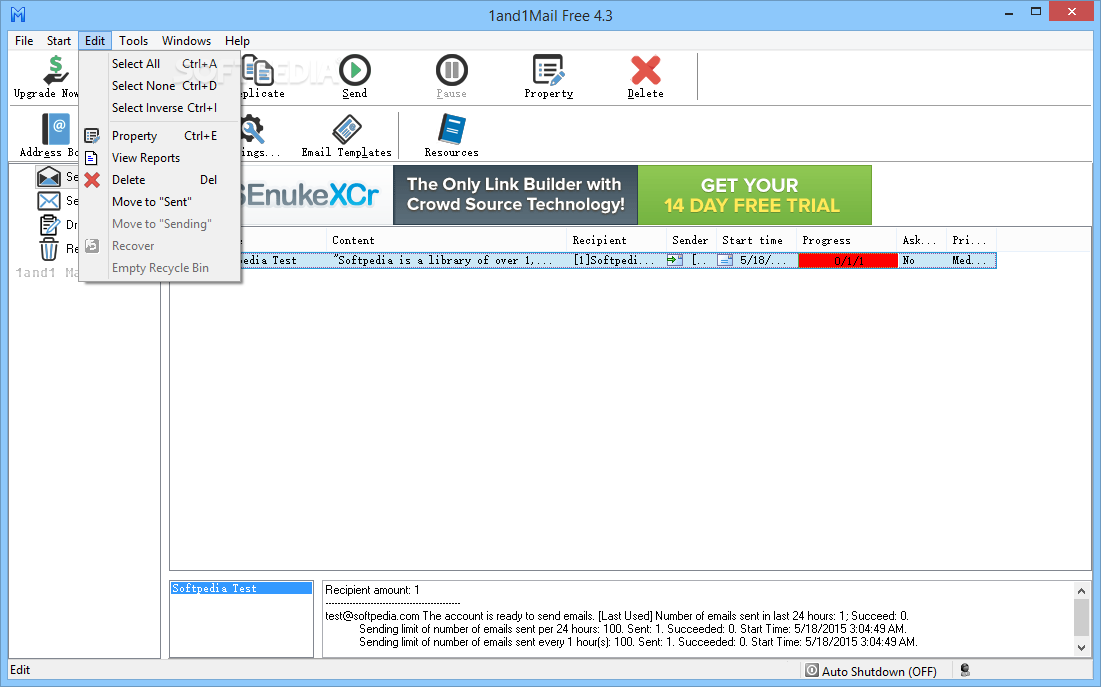Open the Start menu in menu bar
Viewport: 1101px width, 687px height.
(59, 41)
